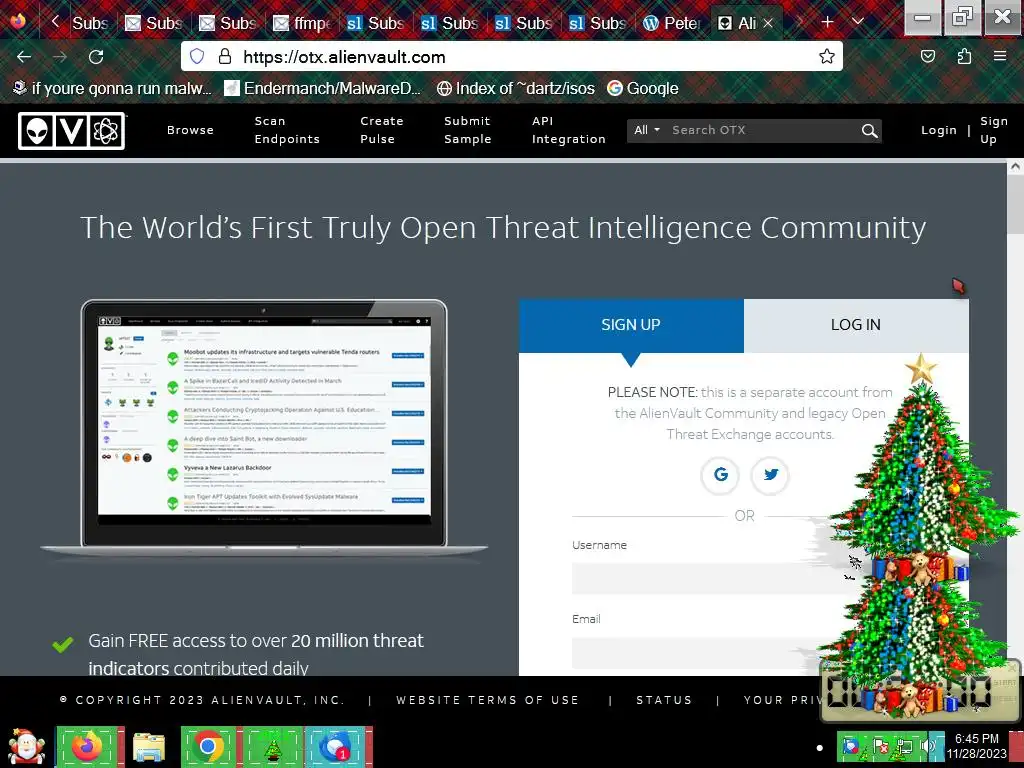This screenshot has height=768, width=1024.
Task: Open the Browse menu item
Action: tap(190, 130)
